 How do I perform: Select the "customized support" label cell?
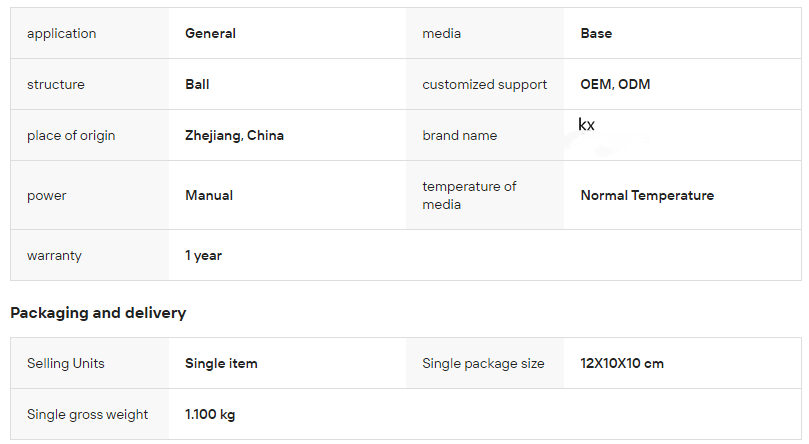click(x=484, y=85)
